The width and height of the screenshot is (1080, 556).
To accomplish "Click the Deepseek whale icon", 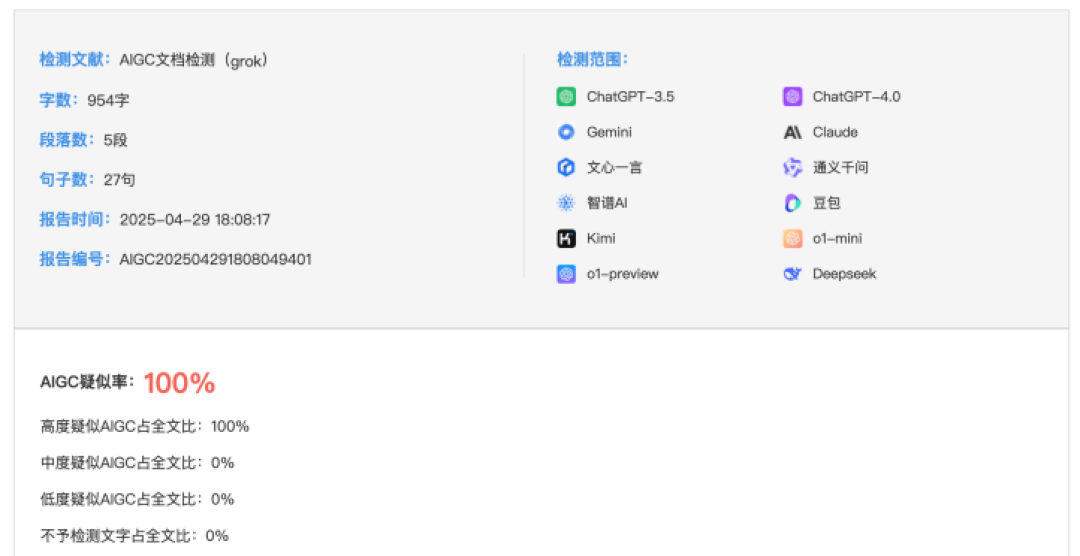I will click(793, 274).
